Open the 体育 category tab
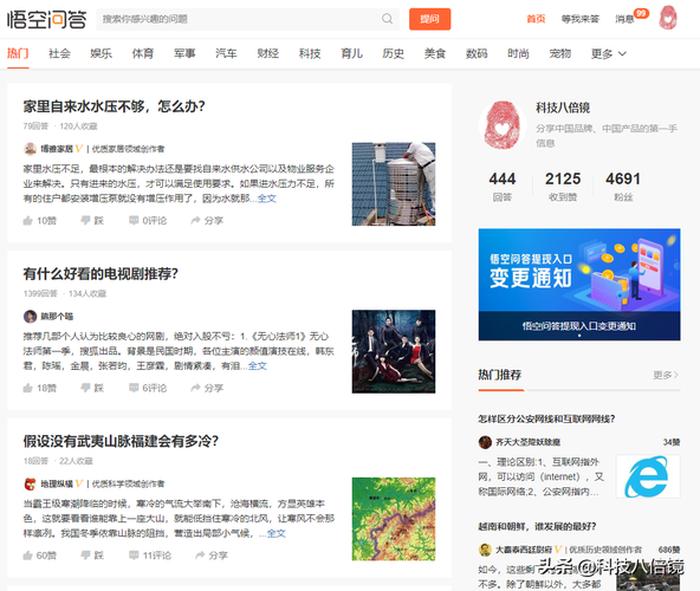Viewport: 700px width, 591px height. click(143, 54)
